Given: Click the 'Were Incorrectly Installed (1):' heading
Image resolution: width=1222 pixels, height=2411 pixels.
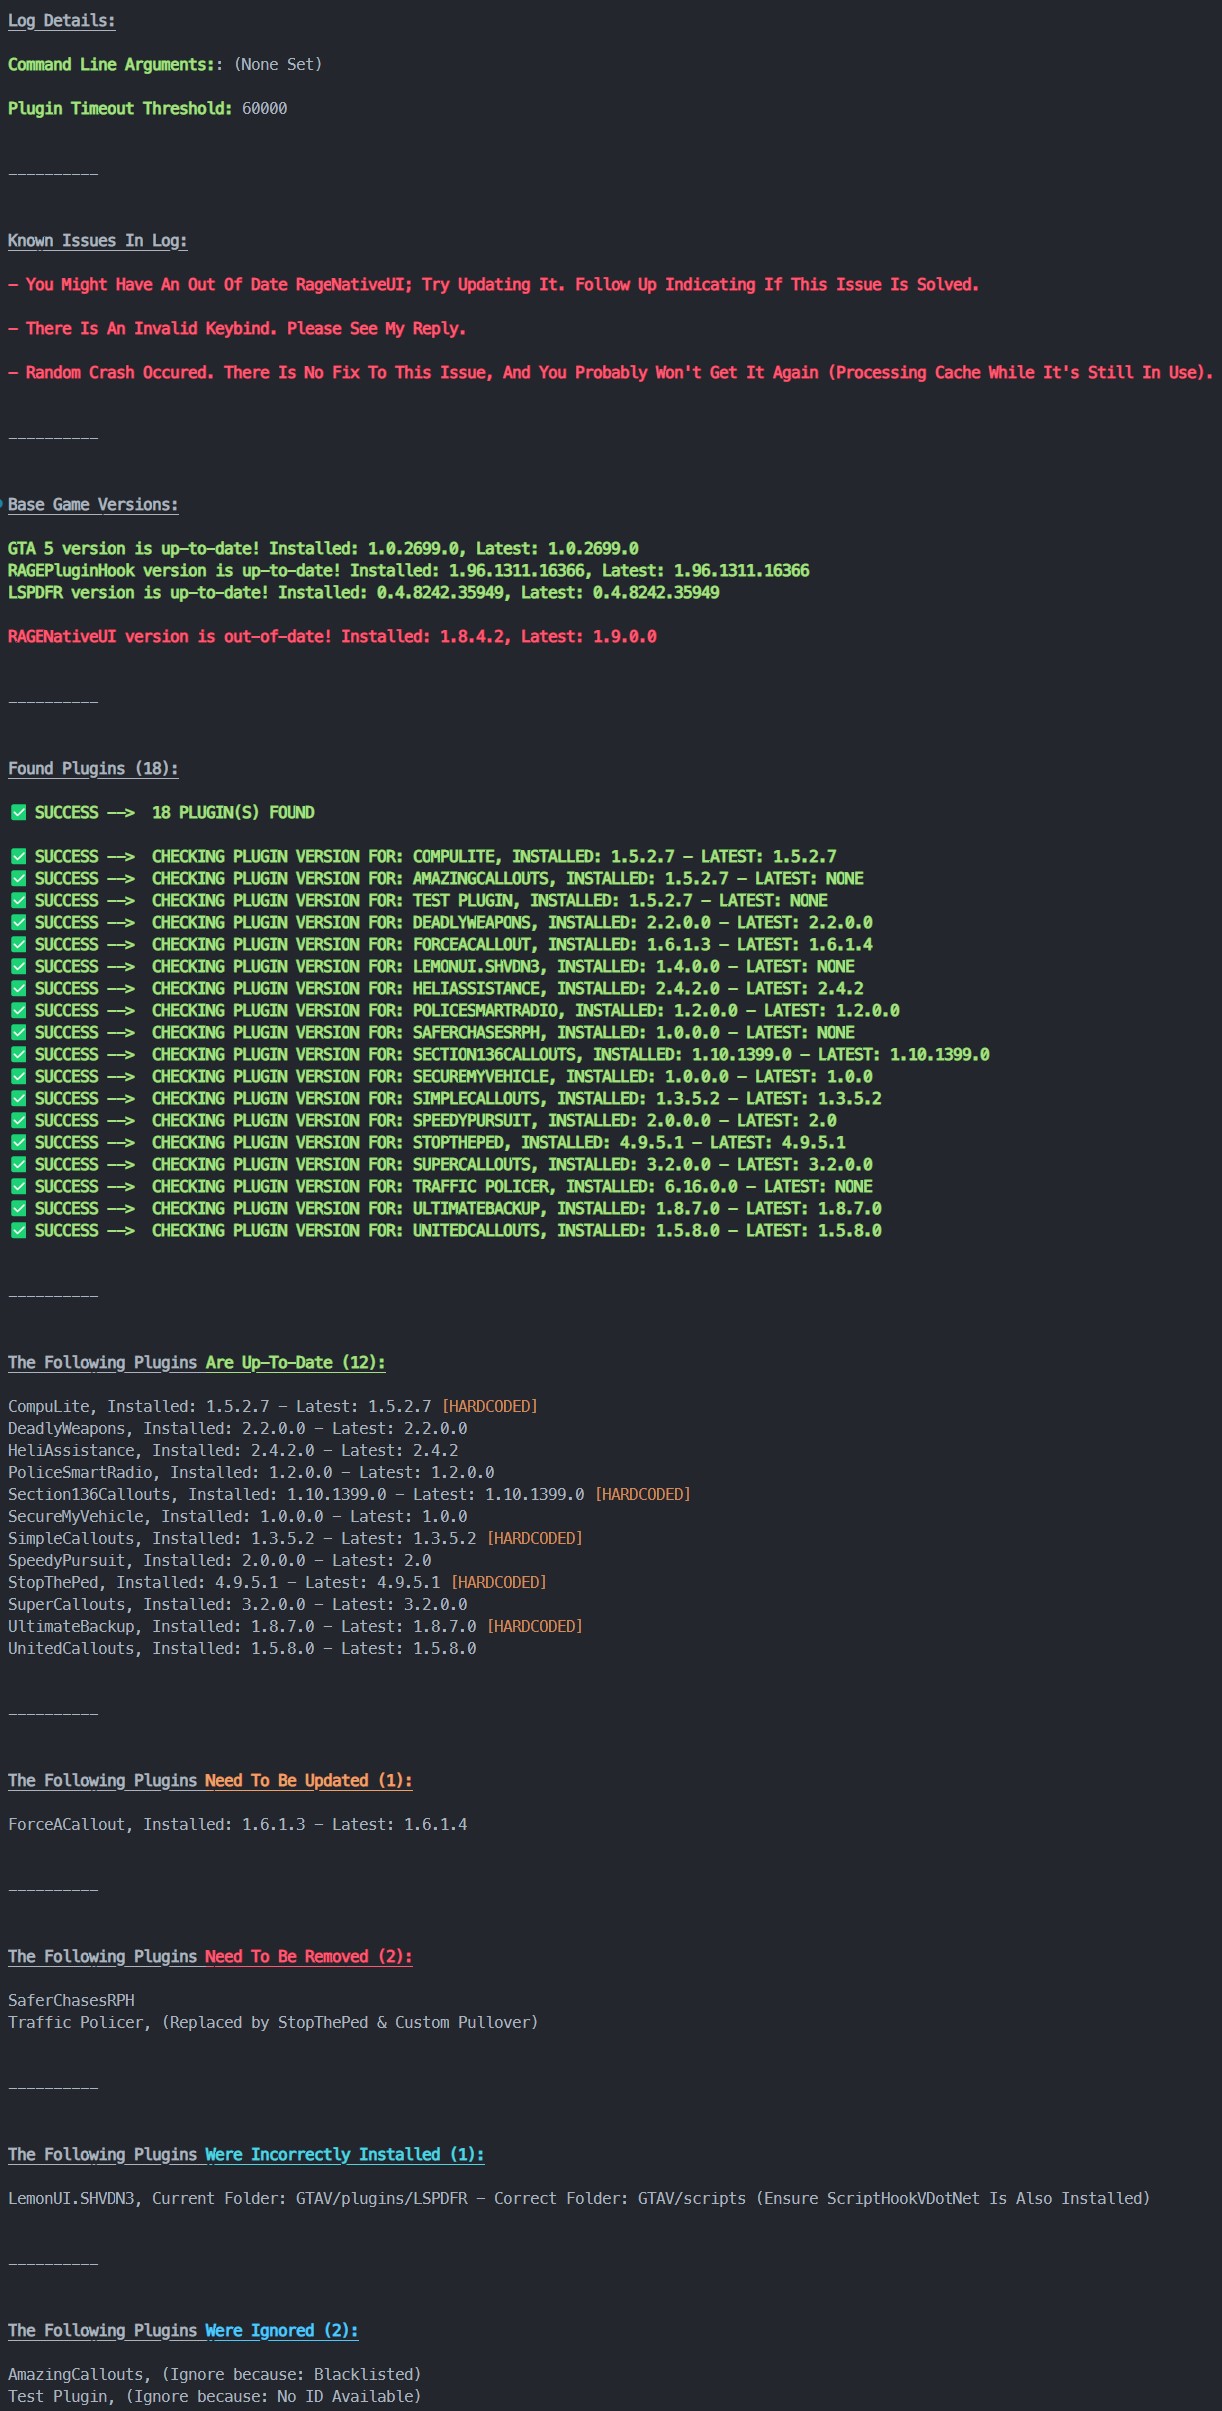Looking at the screenshot, I should pyautogui.click(x=345, y=2155).
